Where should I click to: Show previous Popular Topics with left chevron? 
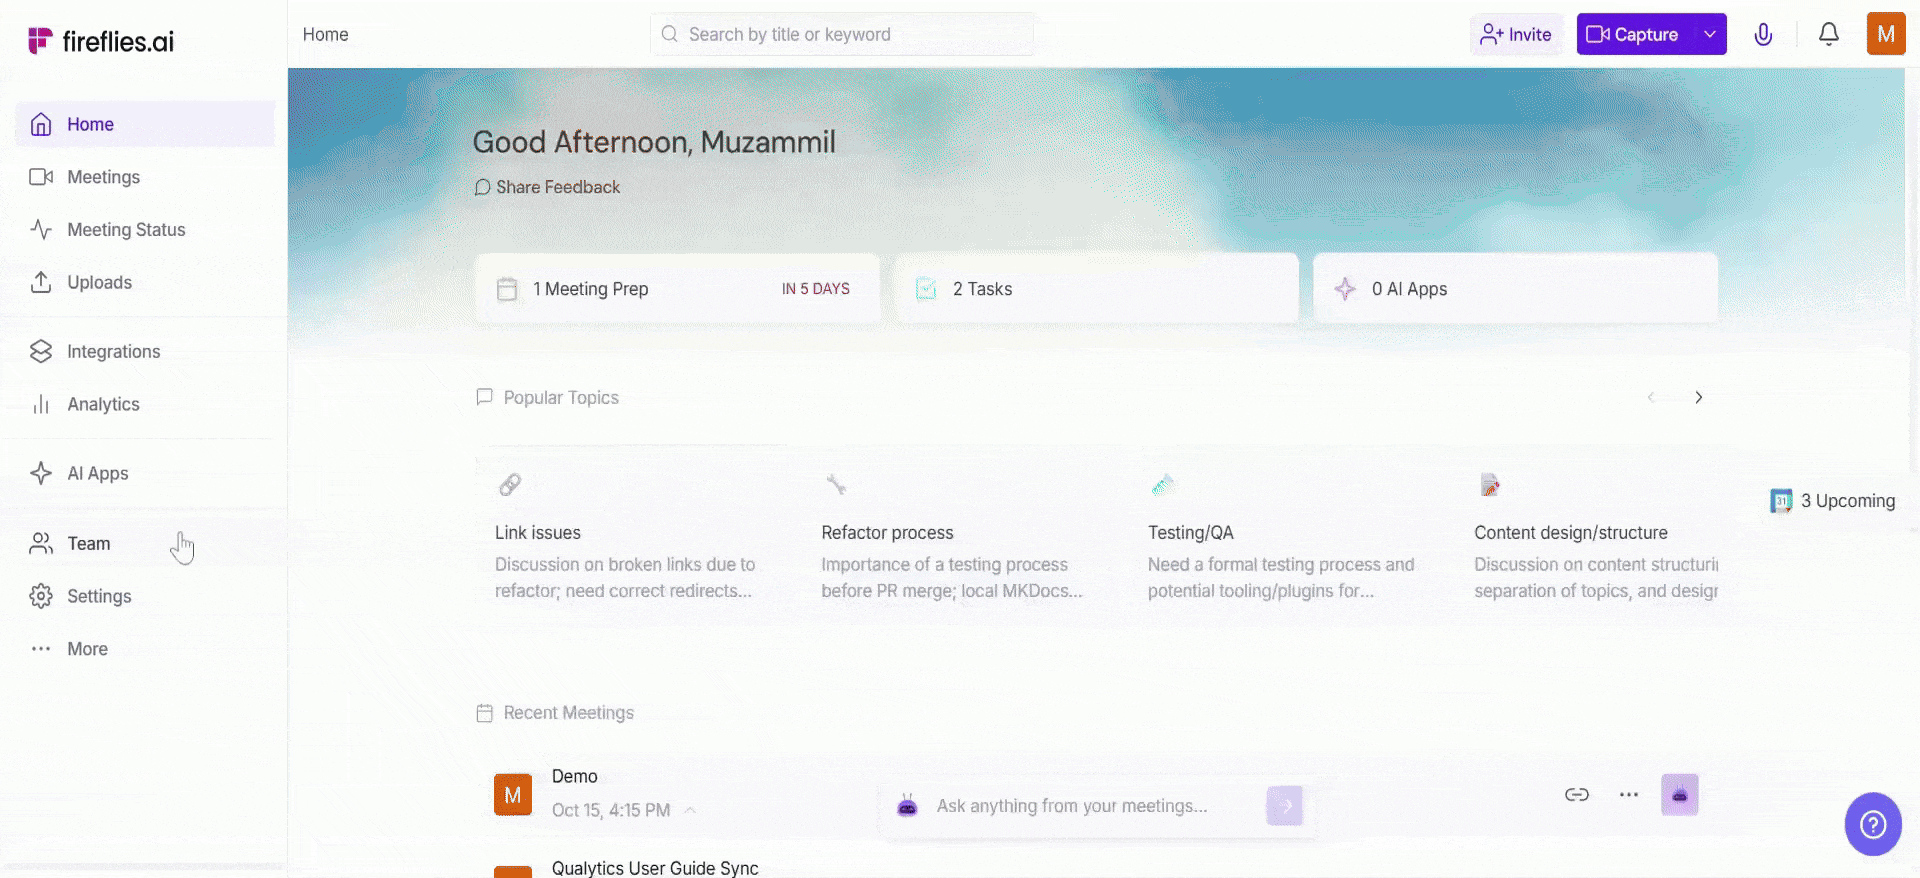click(x=1651, y=397)
